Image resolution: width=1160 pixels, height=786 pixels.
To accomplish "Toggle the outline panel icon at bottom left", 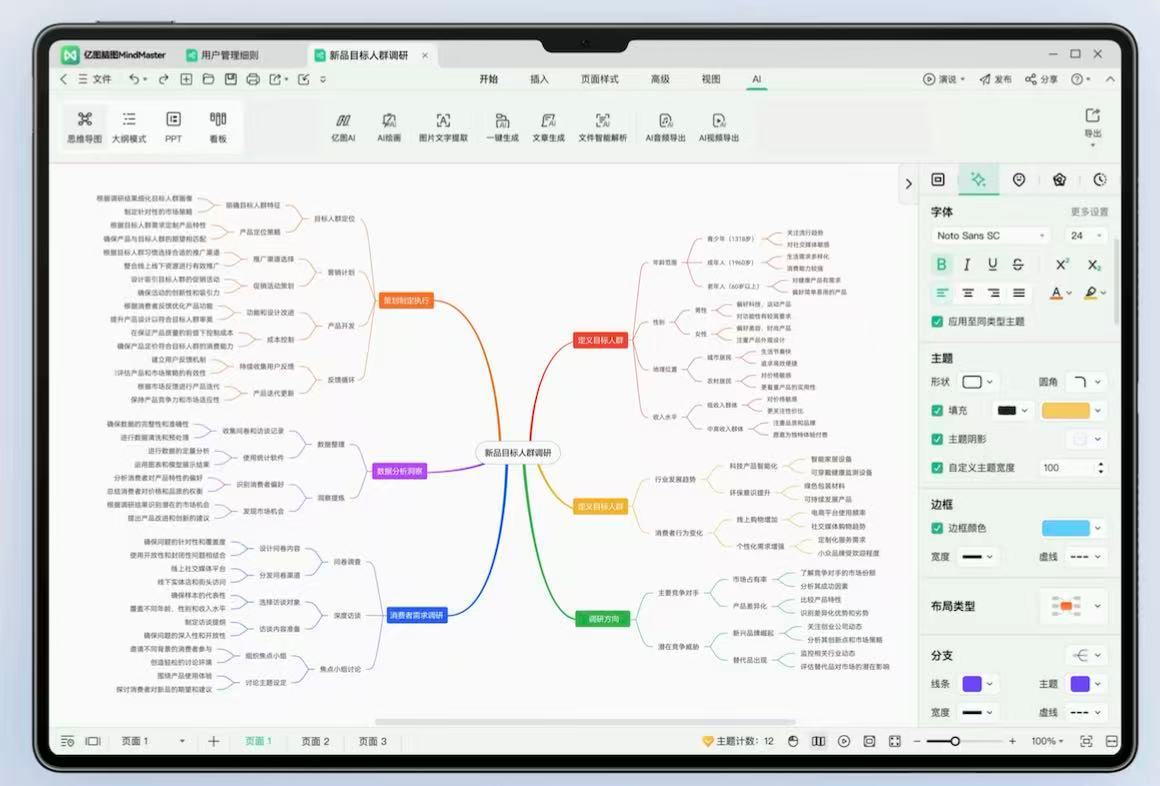I will coord(67,741).
